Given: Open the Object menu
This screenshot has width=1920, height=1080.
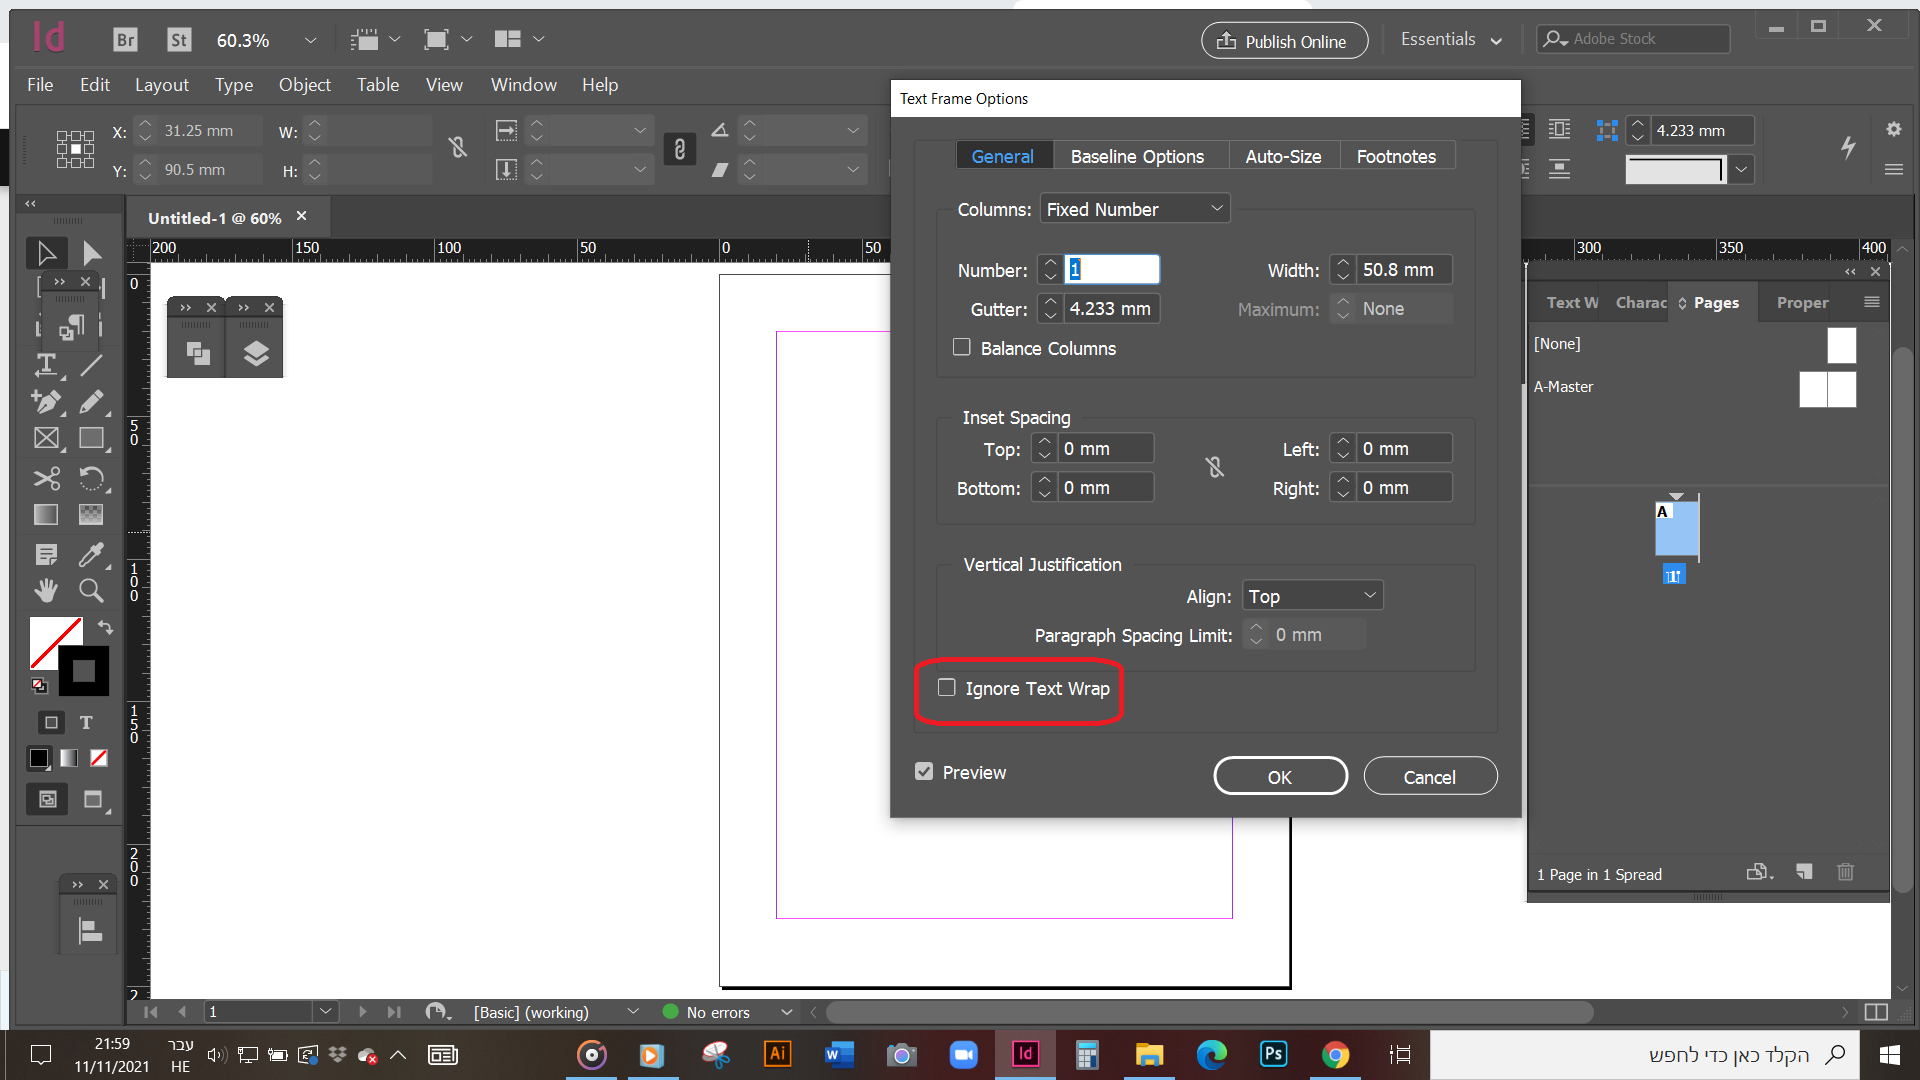Looking at the screenshot, I should (304, 85).
